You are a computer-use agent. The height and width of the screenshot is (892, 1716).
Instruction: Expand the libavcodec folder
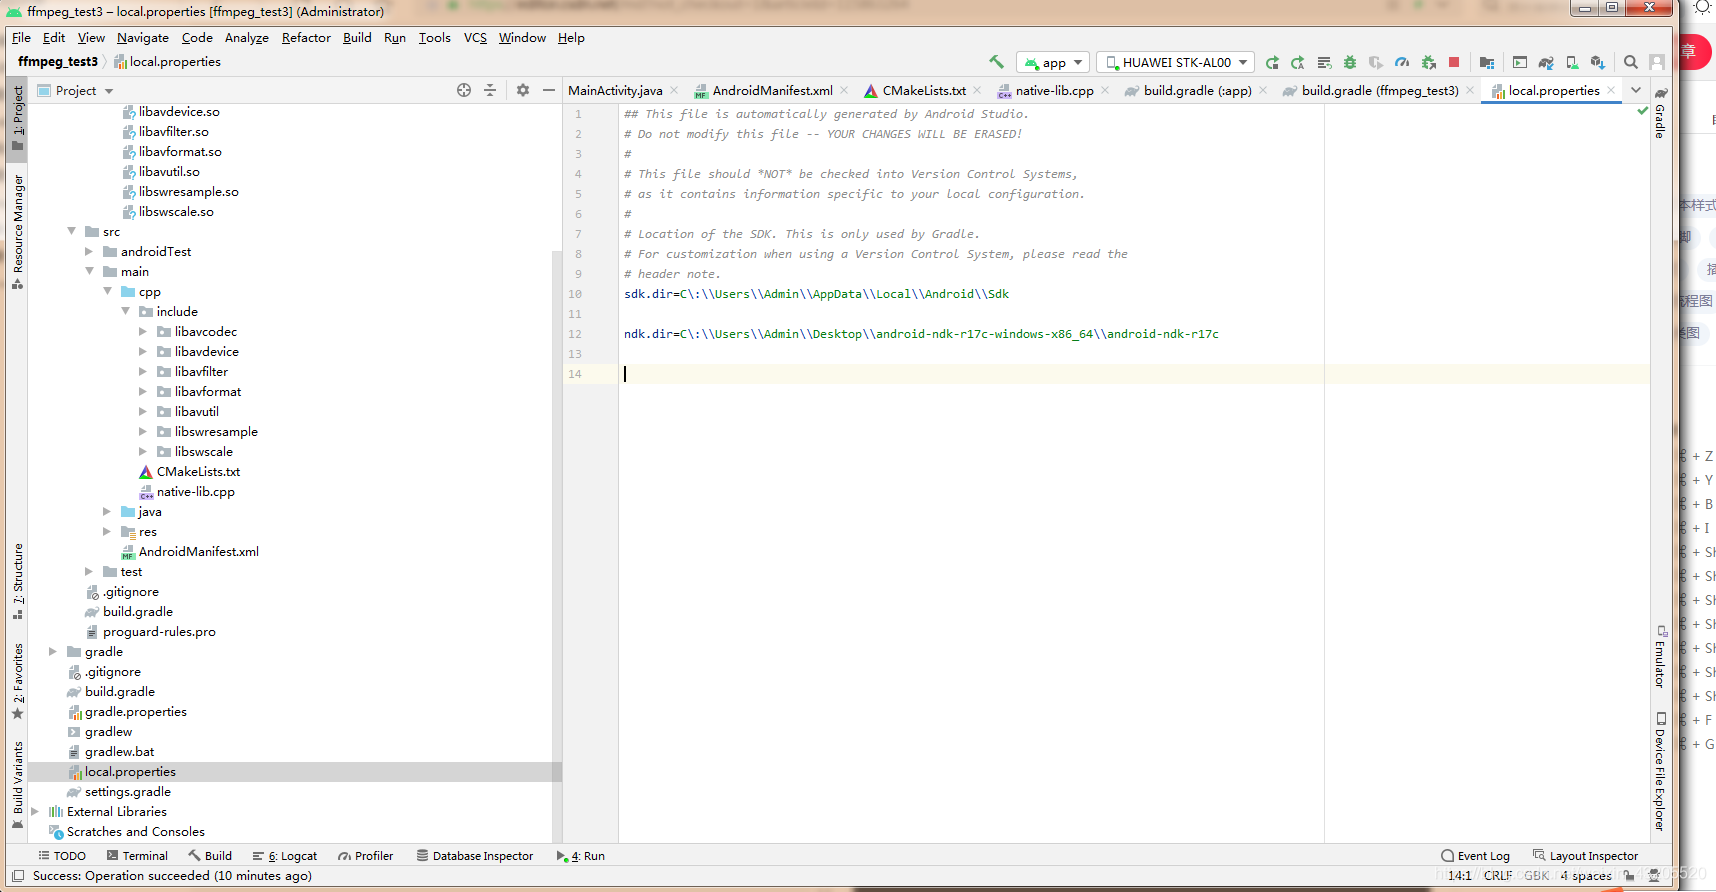point(143,331)
